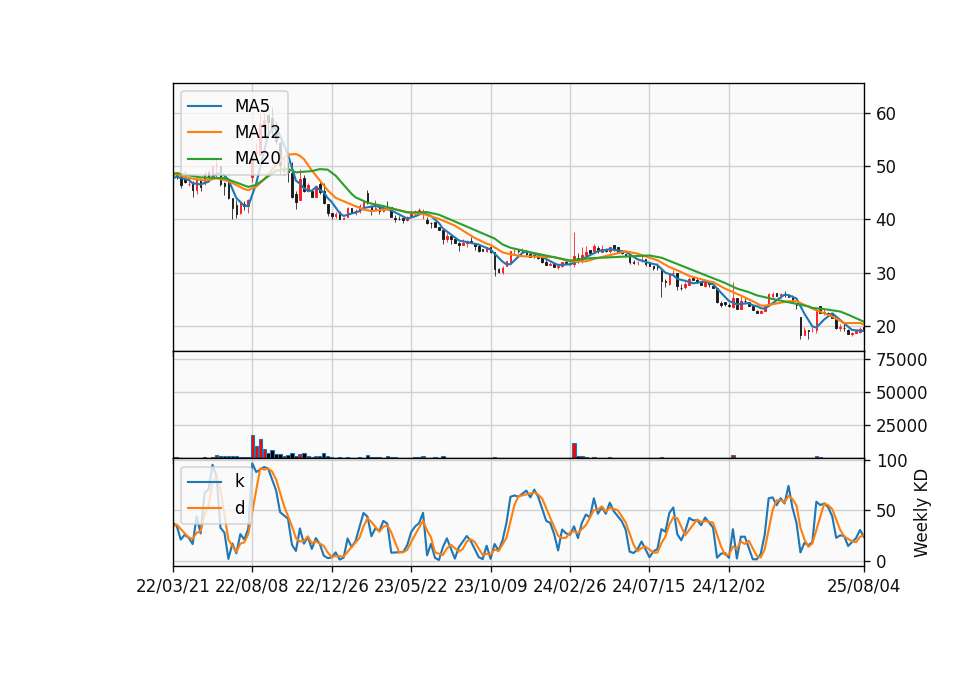The image size is (960, 690).
Task: Click the 24/07/15 date tick label
Action: coord(649,586)
